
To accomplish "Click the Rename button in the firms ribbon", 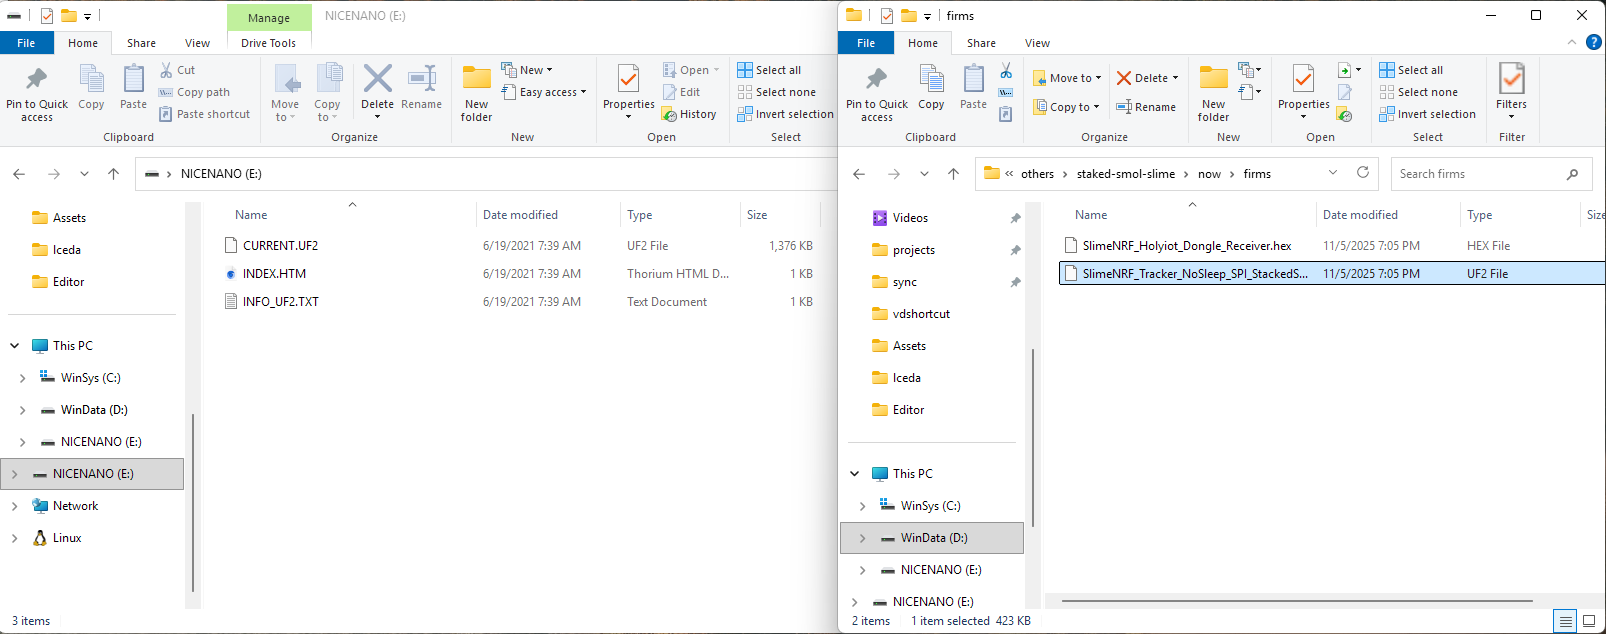I will 1146,107.
